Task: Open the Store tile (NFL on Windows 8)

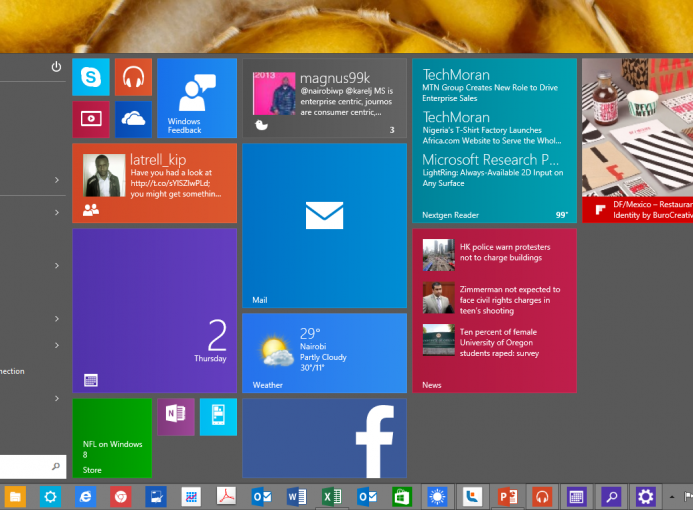Action: 112,438
